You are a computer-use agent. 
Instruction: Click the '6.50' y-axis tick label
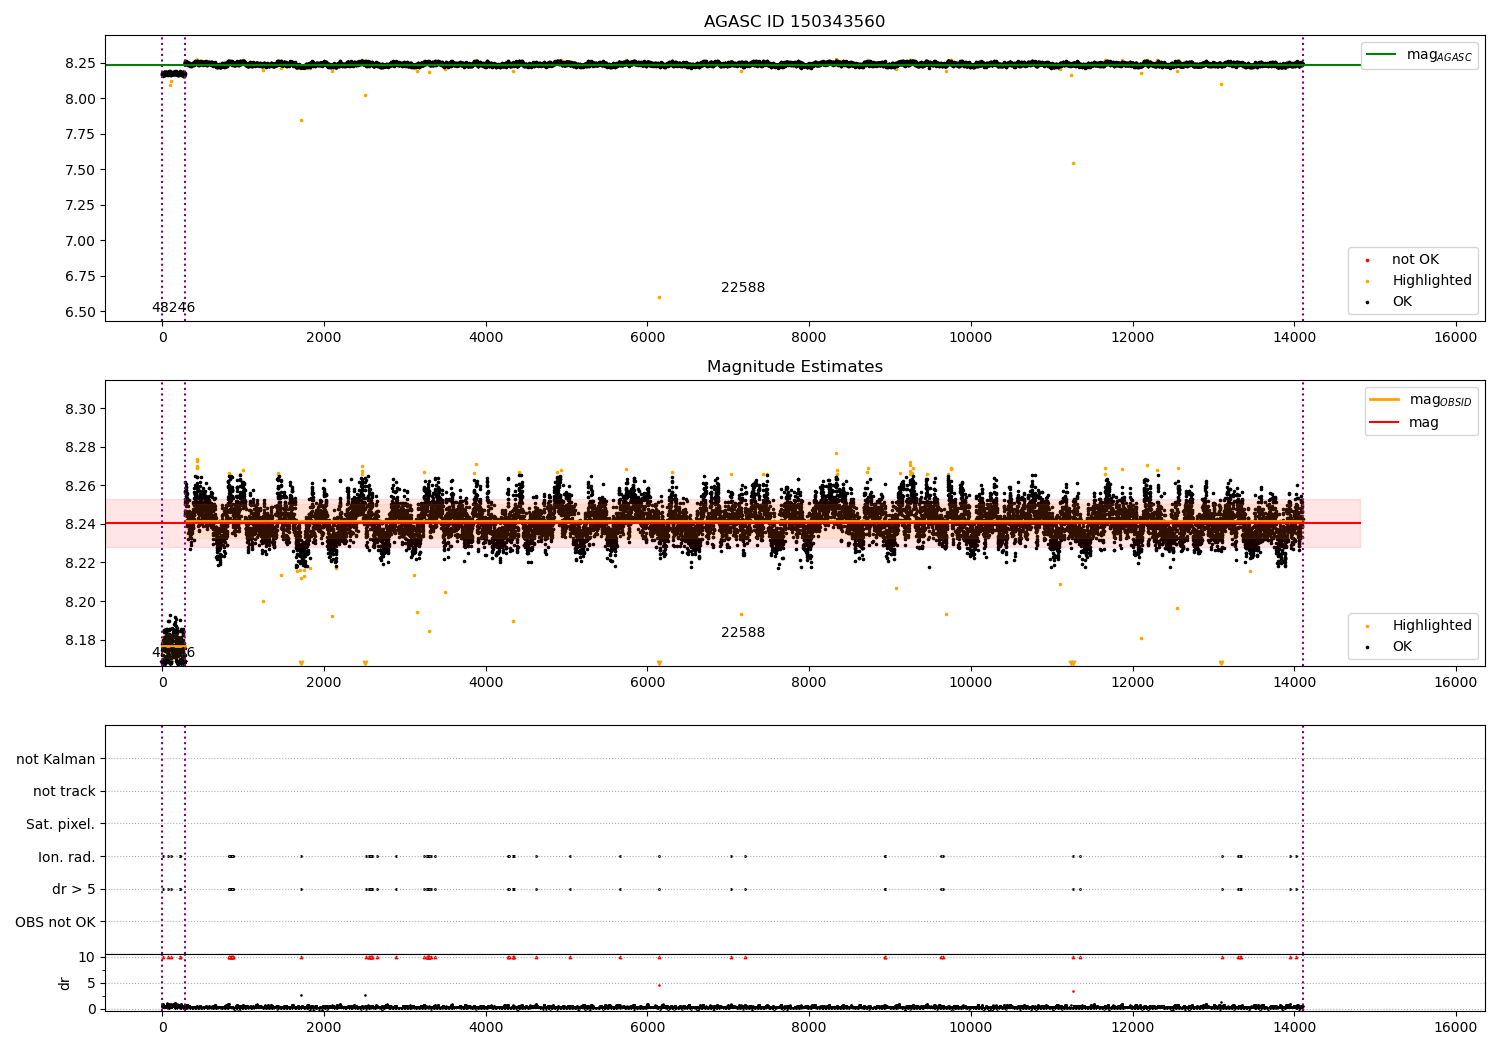point(80,312)
